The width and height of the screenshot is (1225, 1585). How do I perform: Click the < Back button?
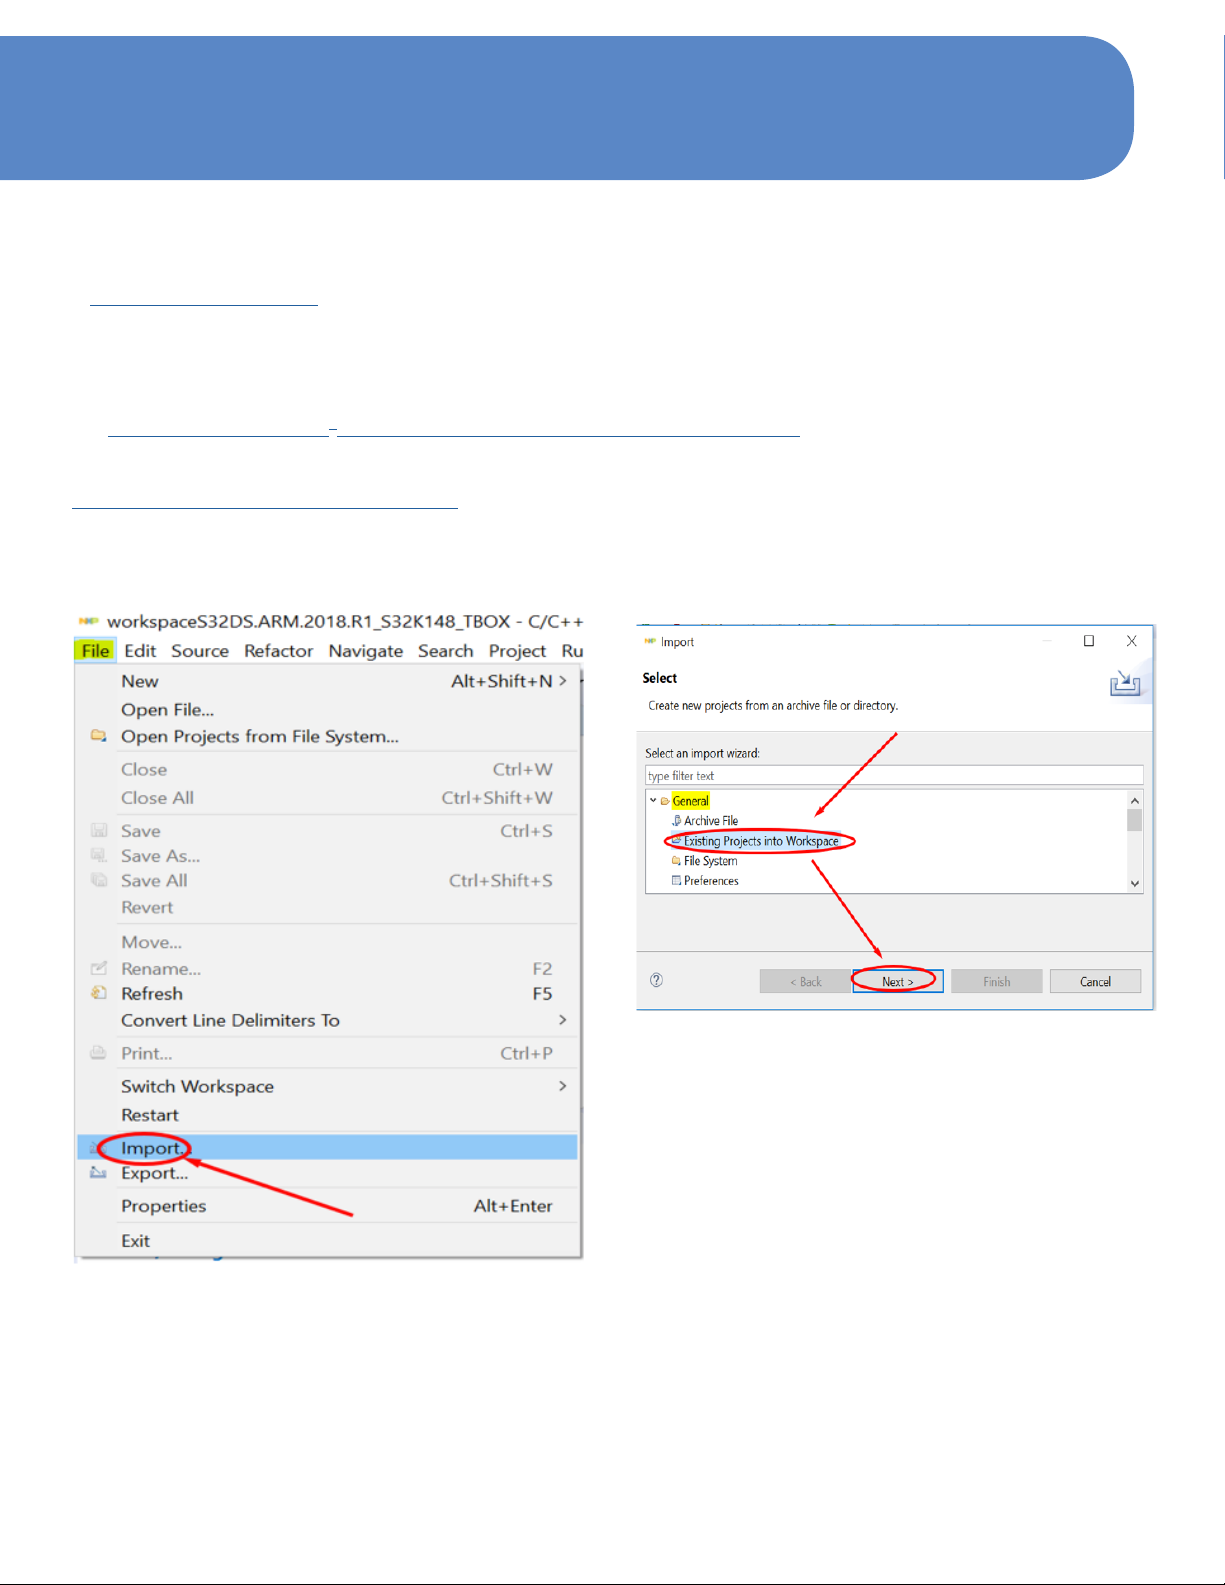[805, 982]
